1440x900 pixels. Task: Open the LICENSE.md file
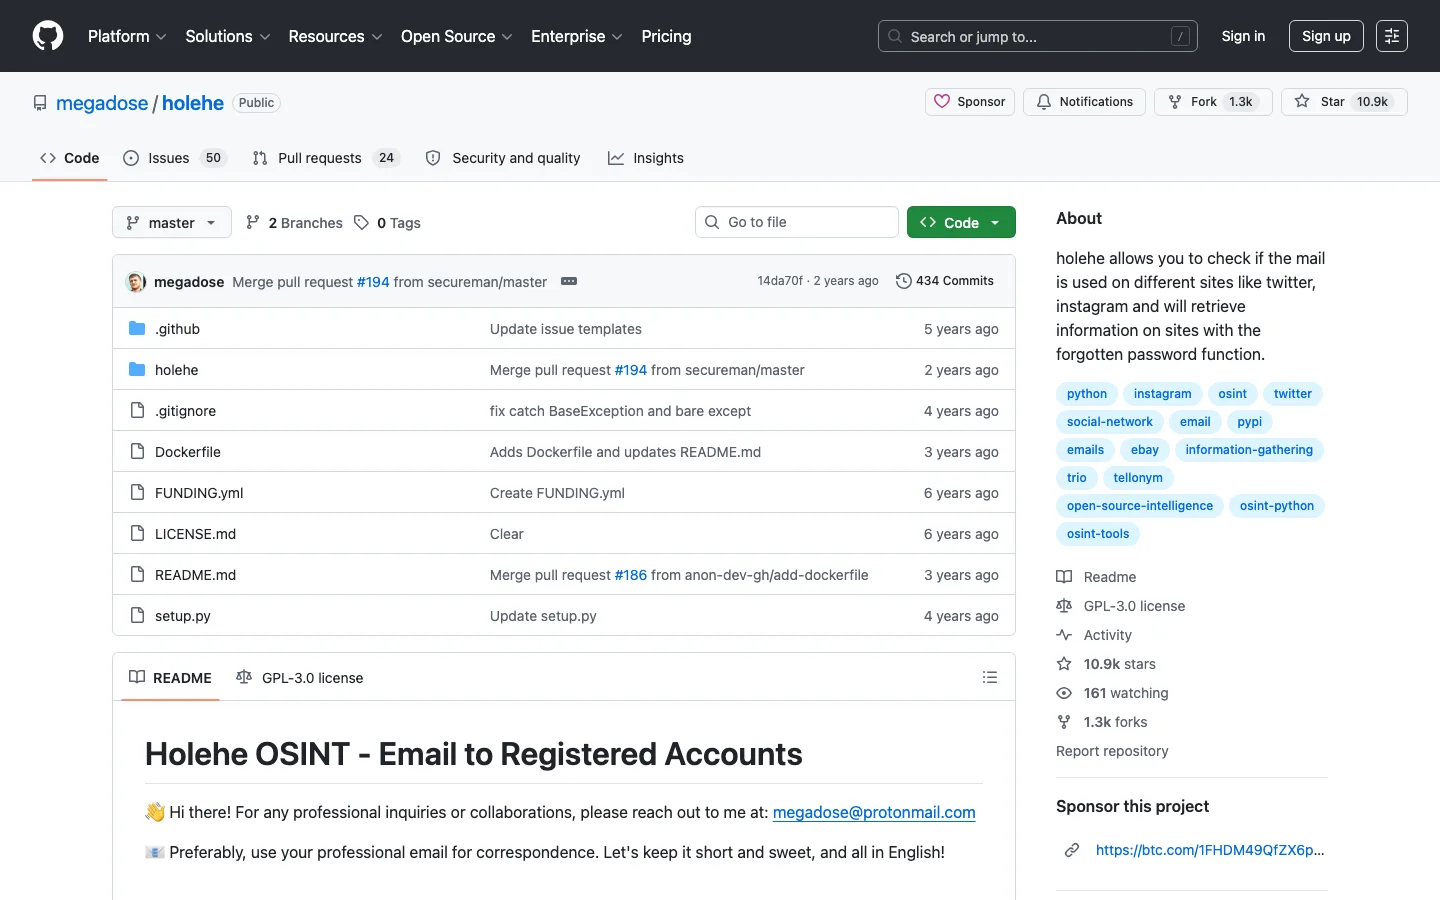pos(195,534)
